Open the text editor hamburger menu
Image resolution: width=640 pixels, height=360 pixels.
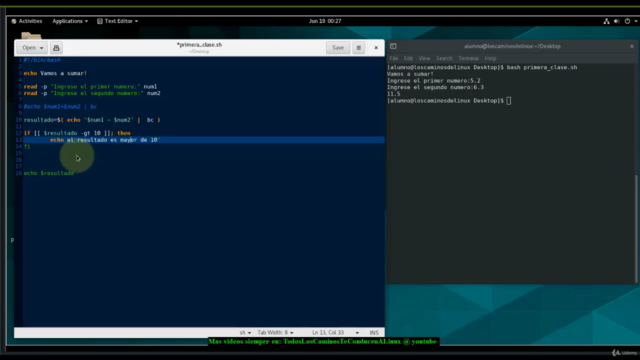pos(359,48)
